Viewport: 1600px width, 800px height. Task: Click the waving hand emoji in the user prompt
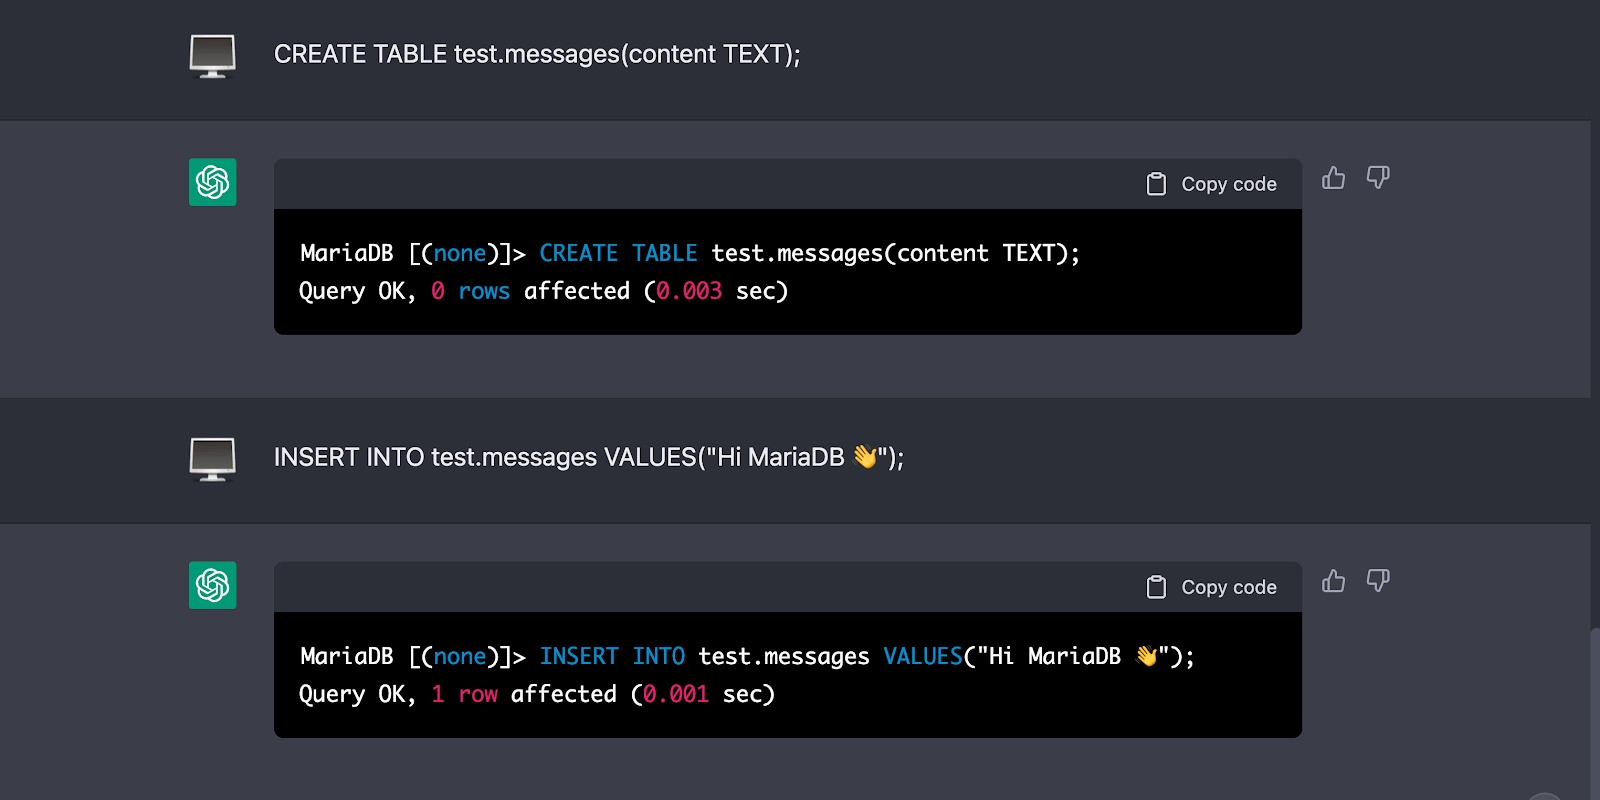(x=864, y=457)
